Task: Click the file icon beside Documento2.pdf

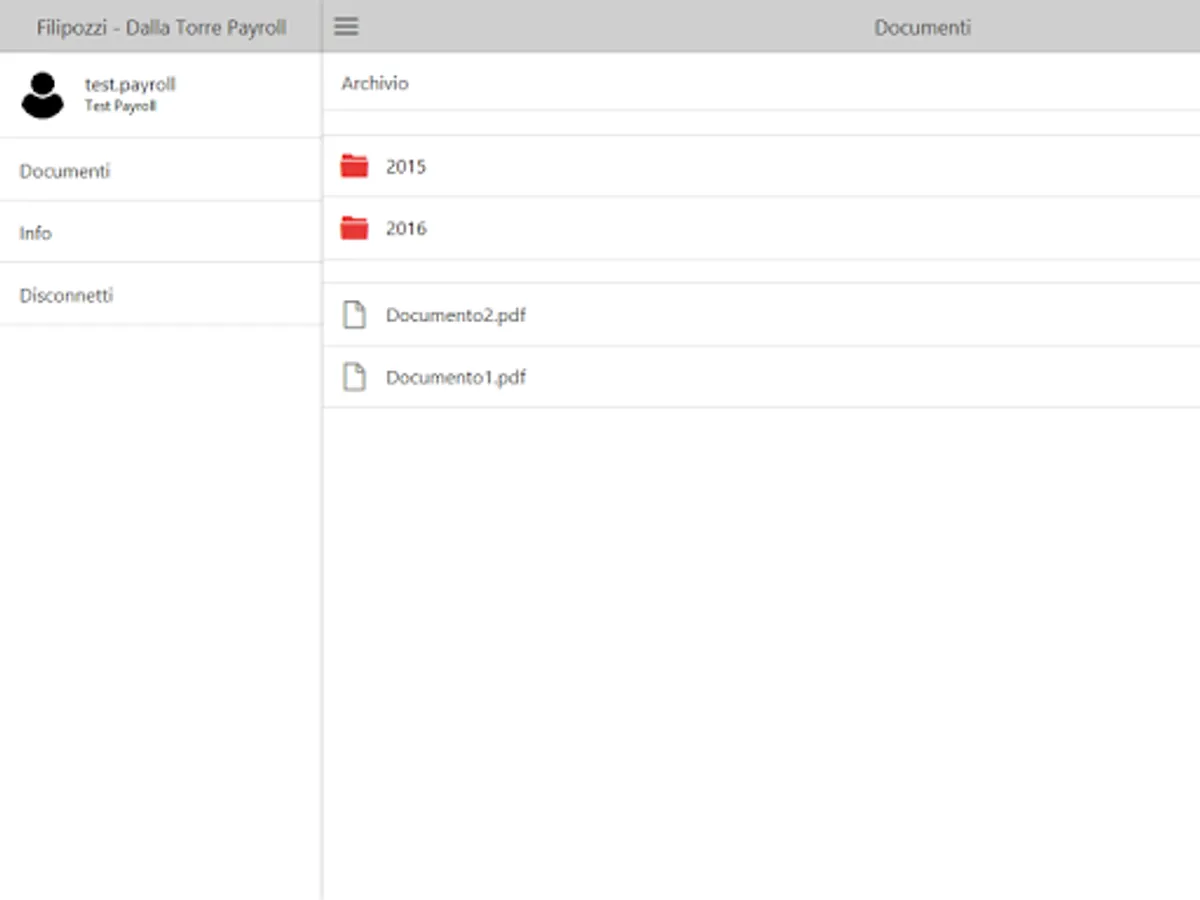Action: [x=354, y=315]
